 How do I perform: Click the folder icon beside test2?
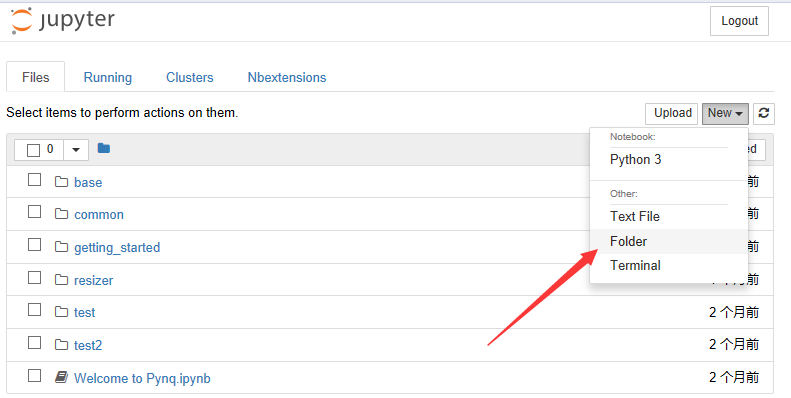point(61,345)
